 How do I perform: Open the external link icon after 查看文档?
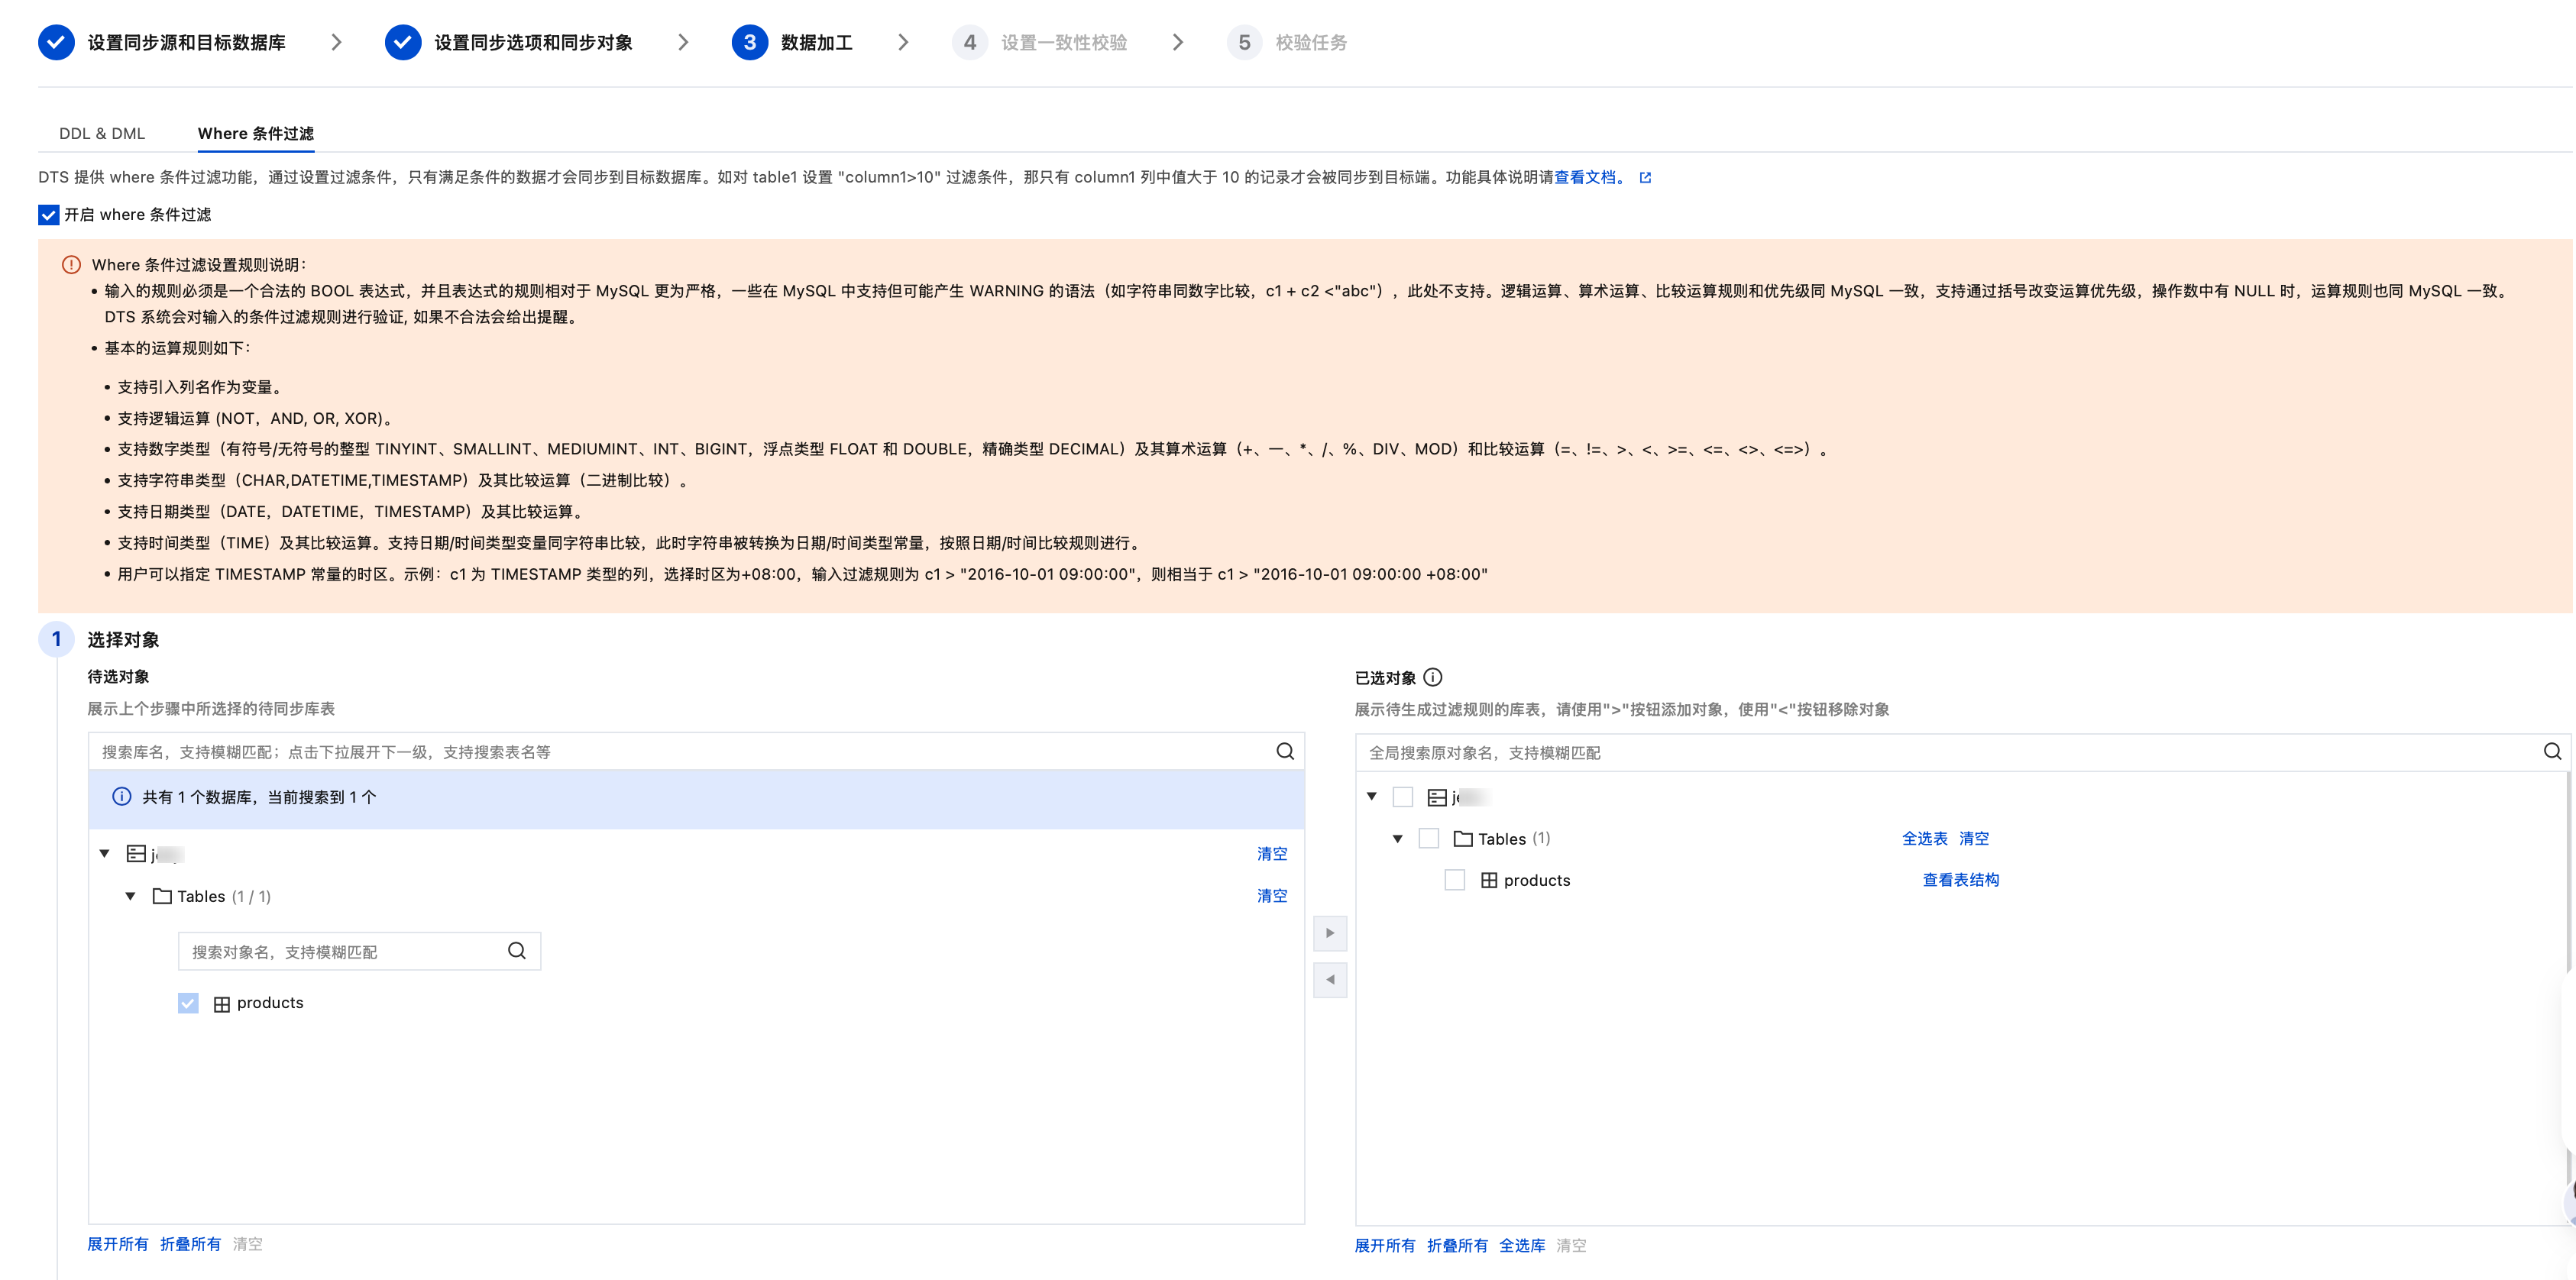1645,178
